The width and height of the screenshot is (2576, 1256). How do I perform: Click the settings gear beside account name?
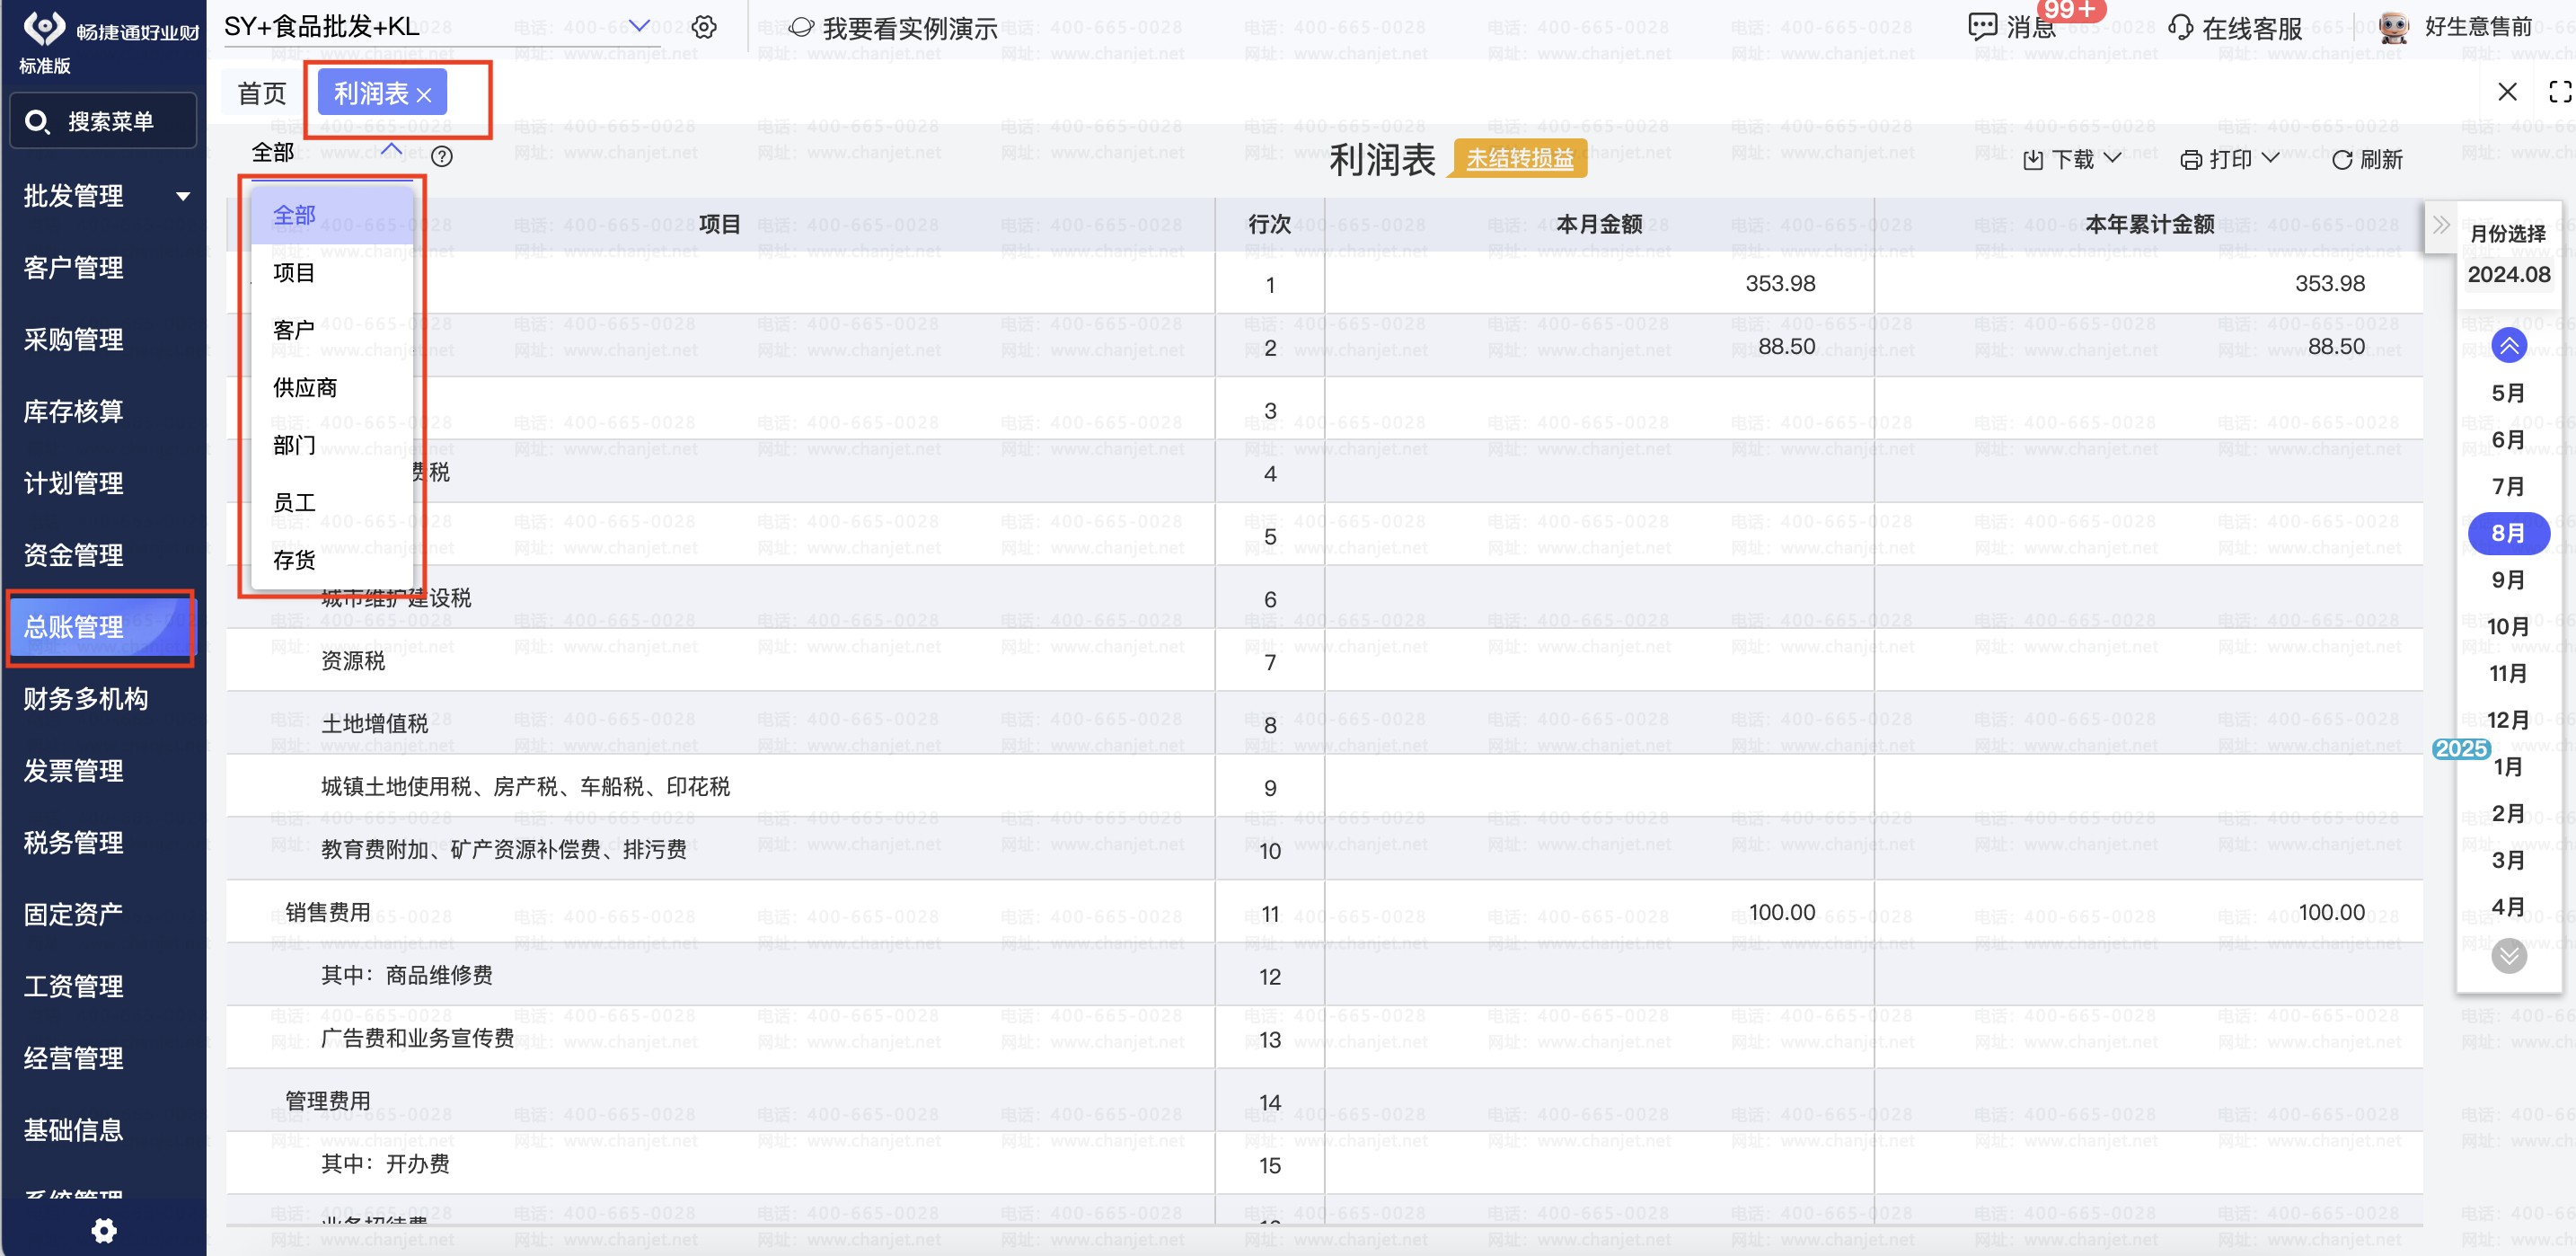pos(704,27)
